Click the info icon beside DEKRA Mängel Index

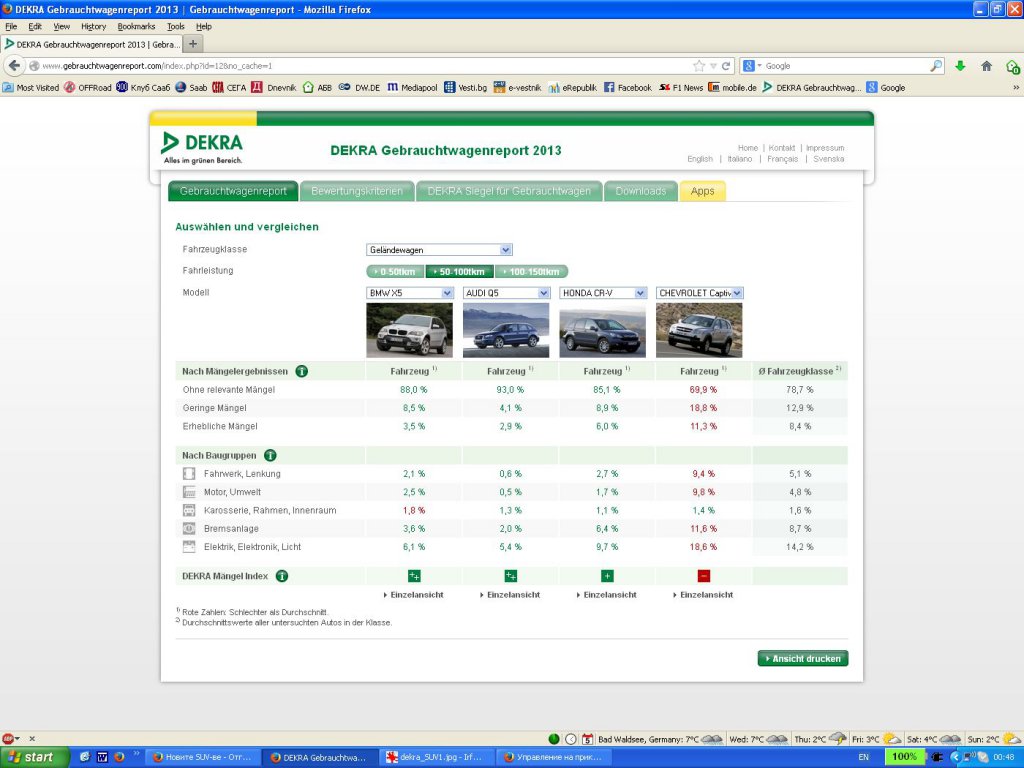(x=282, y=576)
